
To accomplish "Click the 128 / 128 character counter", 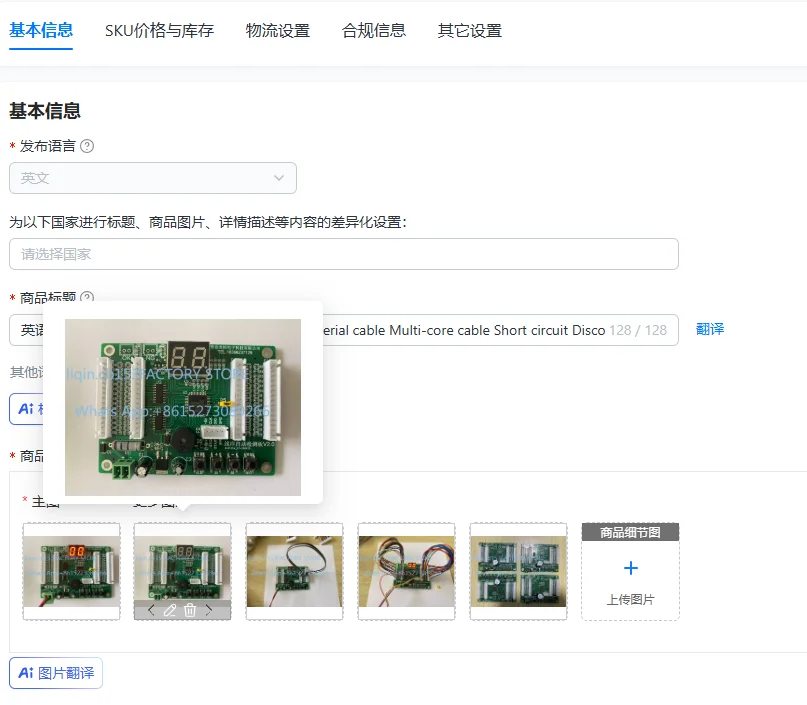I will 638,330.
